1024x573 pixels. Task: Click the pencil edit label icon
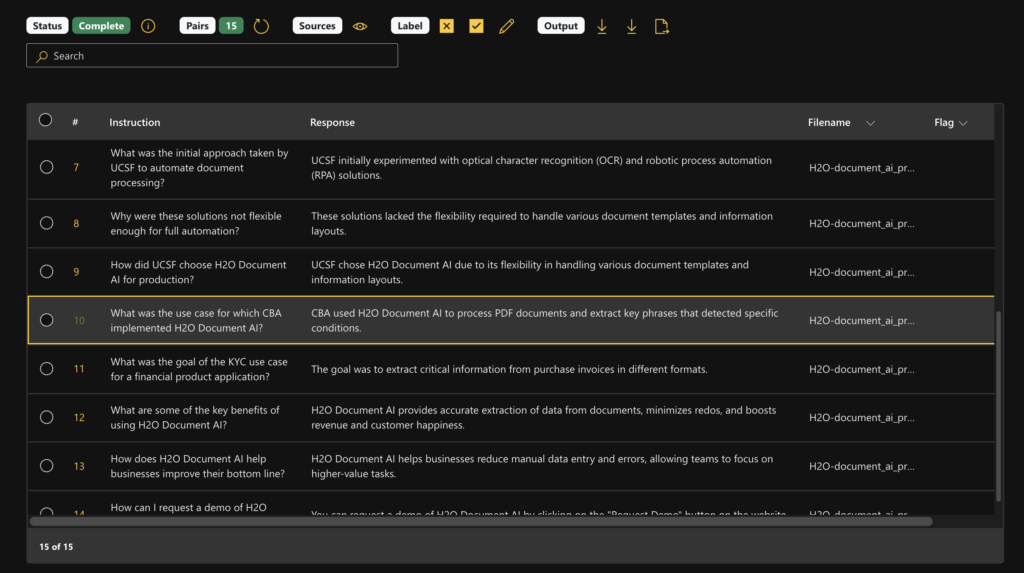(506, 26)
